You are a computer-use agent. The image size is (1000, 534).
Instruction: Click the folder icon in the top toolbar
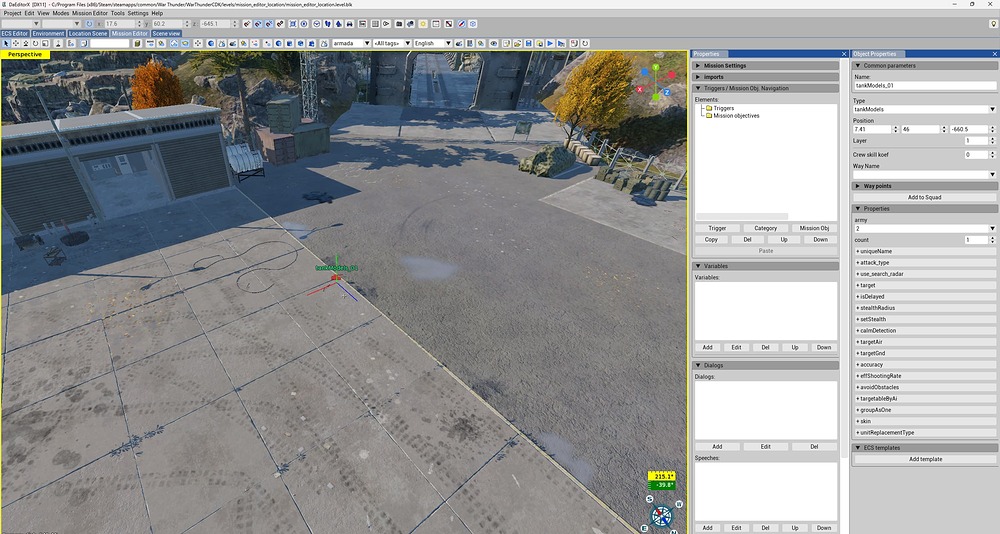pyautogui.click(x=399, y=24)
